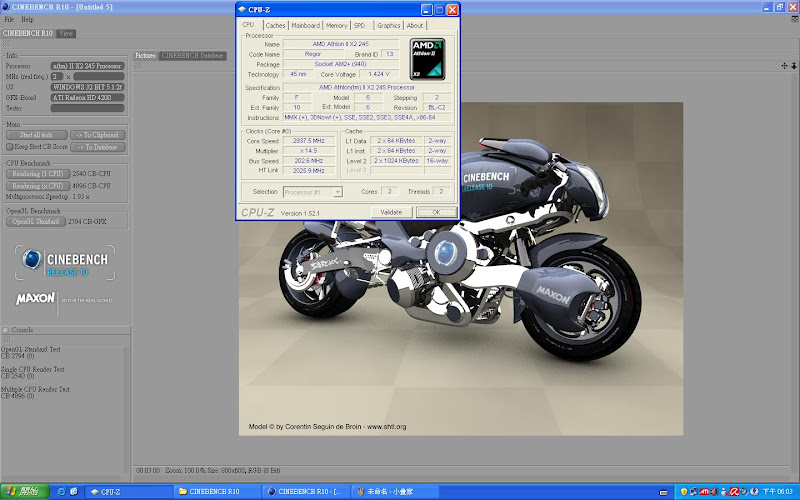Click the MAXON logo in left panel
Viewport: 800px width, 500px height.
[35, 298]
